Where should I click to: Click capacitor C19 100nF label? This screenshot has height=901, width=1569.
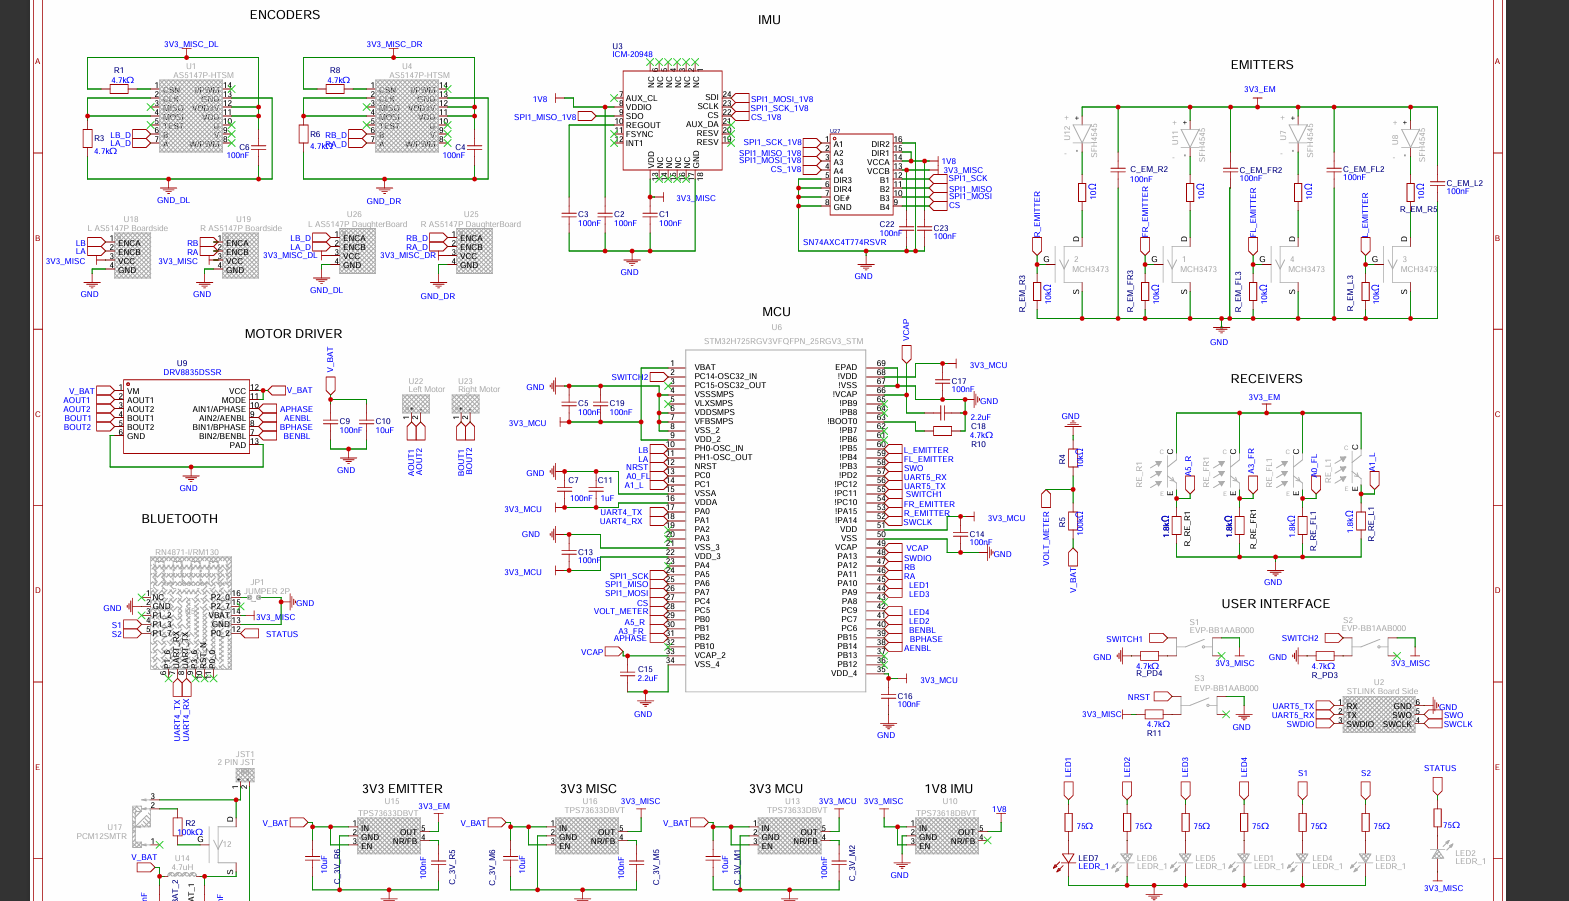620,408
